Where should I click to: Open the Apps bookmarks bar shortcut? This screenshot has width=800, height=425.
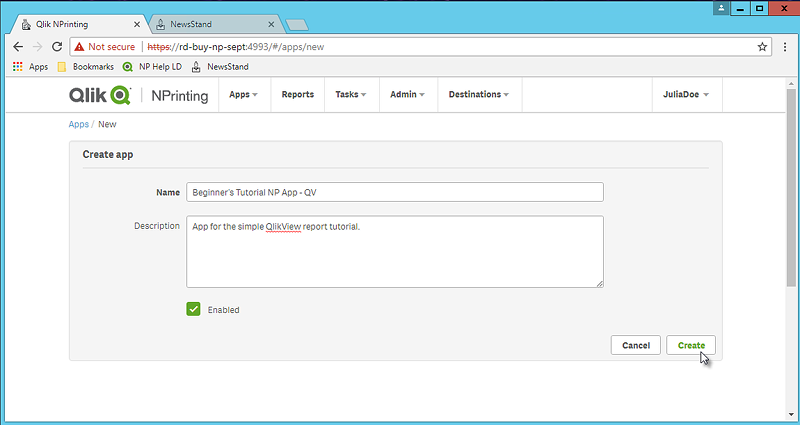click(x=30, y=67)
